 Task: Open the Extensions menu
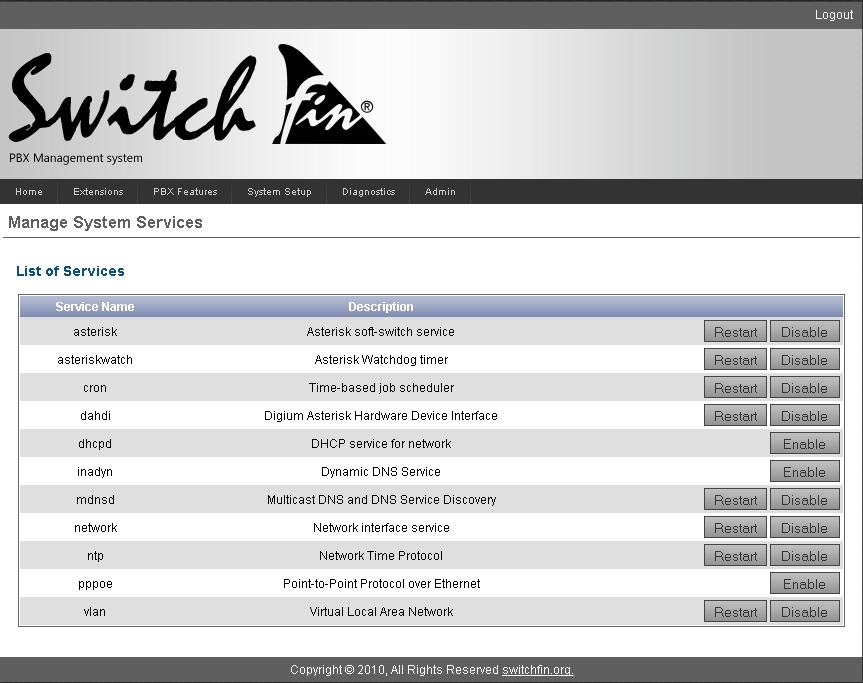click(98, 192)
